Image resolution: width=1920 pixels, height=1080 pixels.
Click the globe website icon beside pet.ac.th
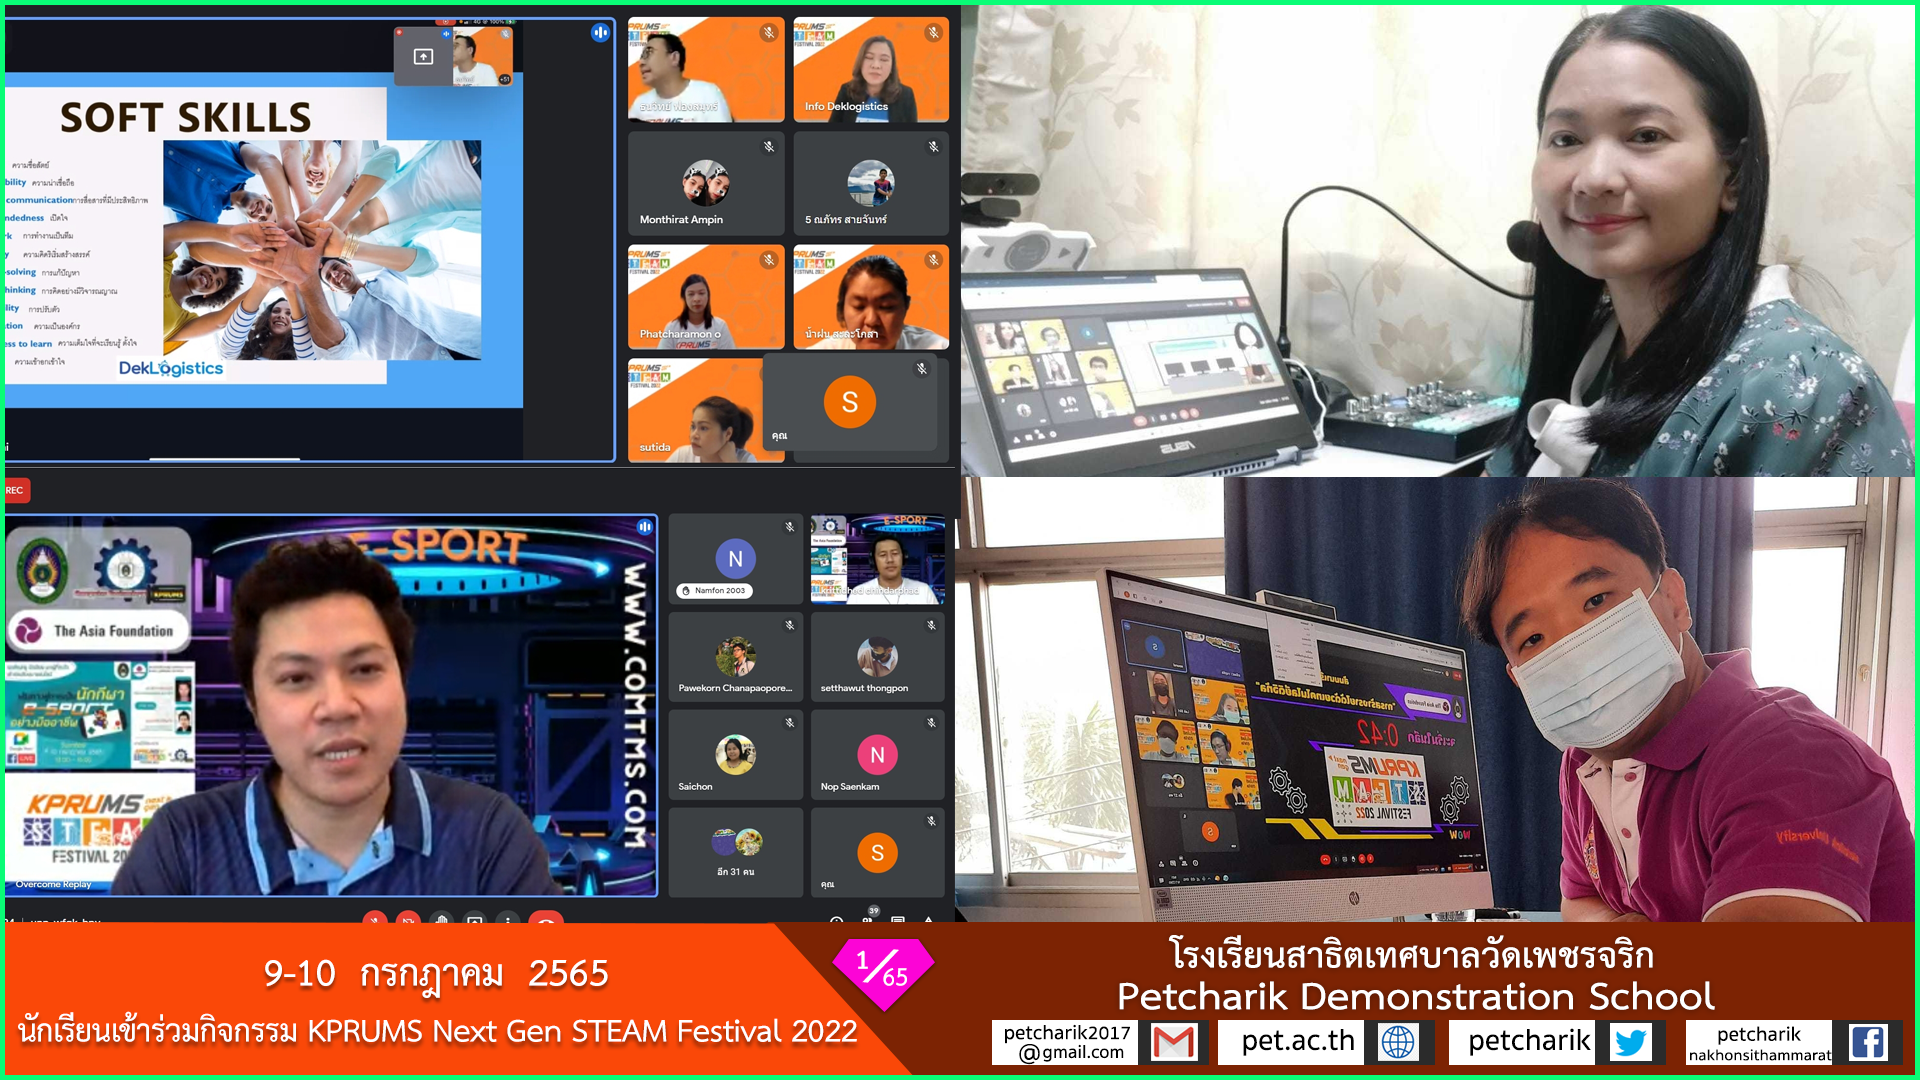[x=1397, y=1043]
